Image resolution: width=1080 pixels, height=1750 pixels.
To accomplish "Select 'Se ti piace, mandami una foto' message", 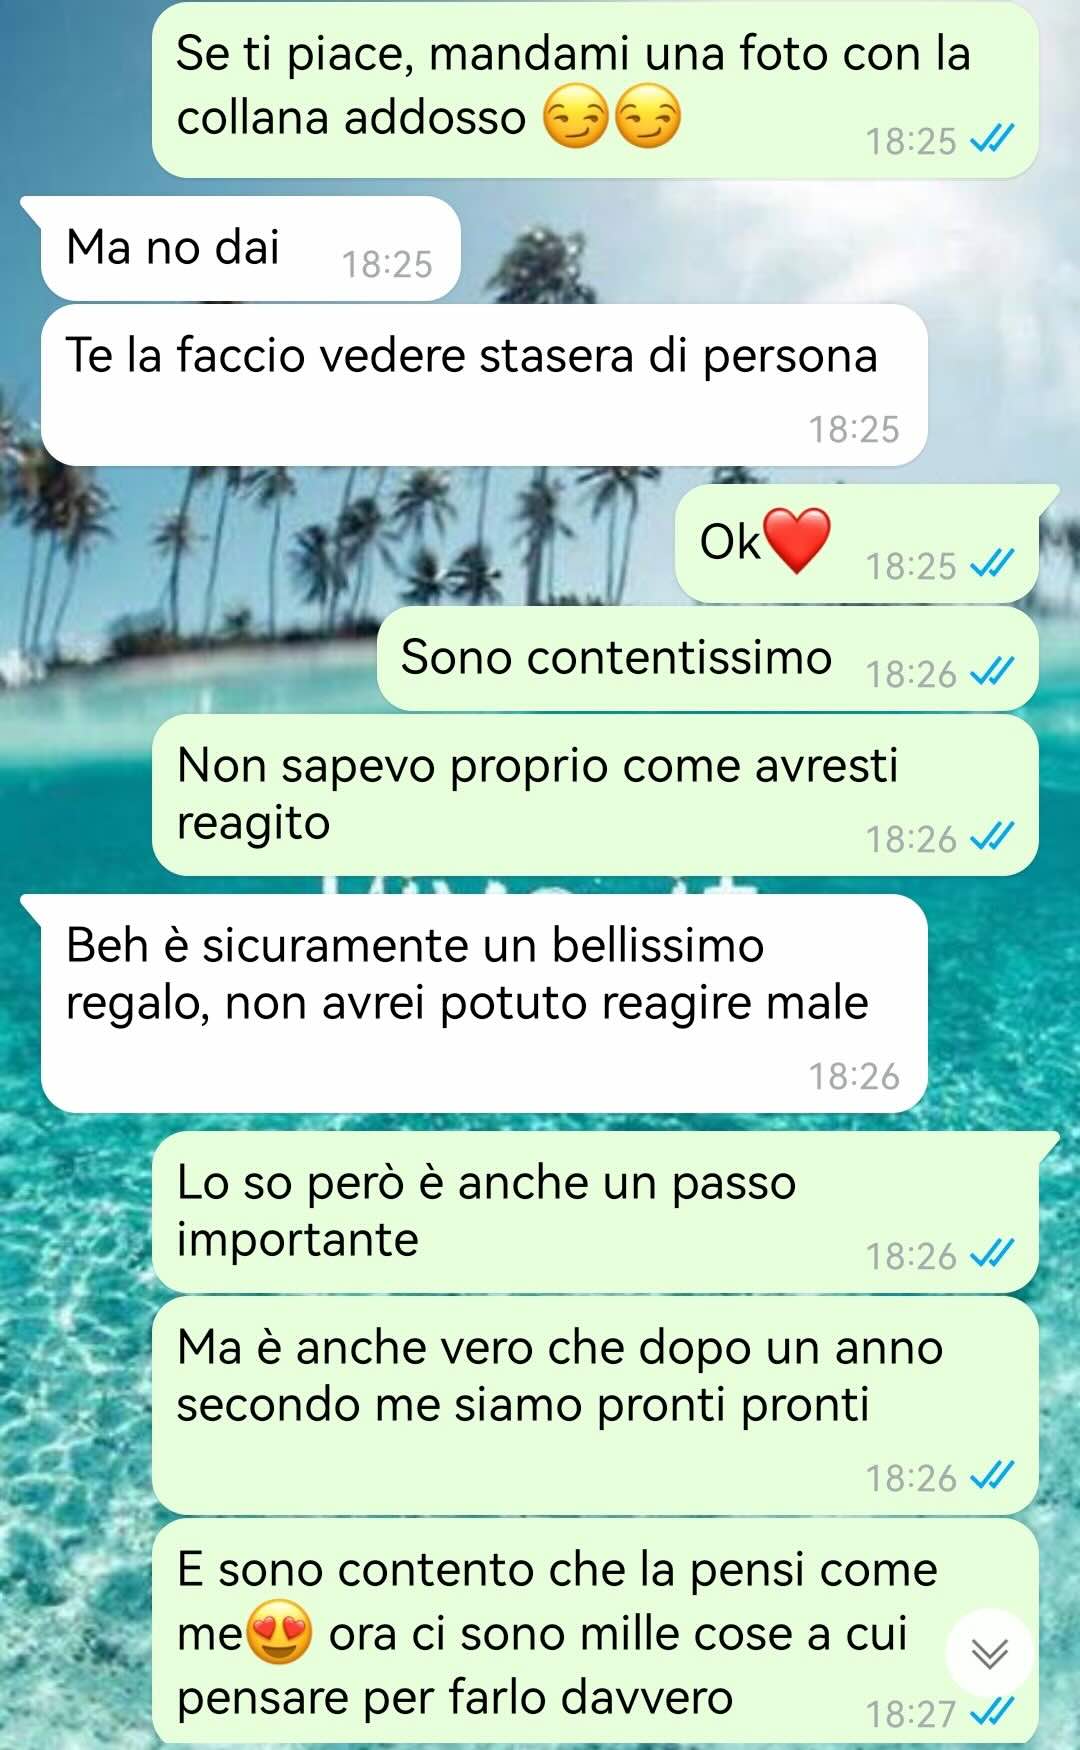I will [x=595, y=90].
